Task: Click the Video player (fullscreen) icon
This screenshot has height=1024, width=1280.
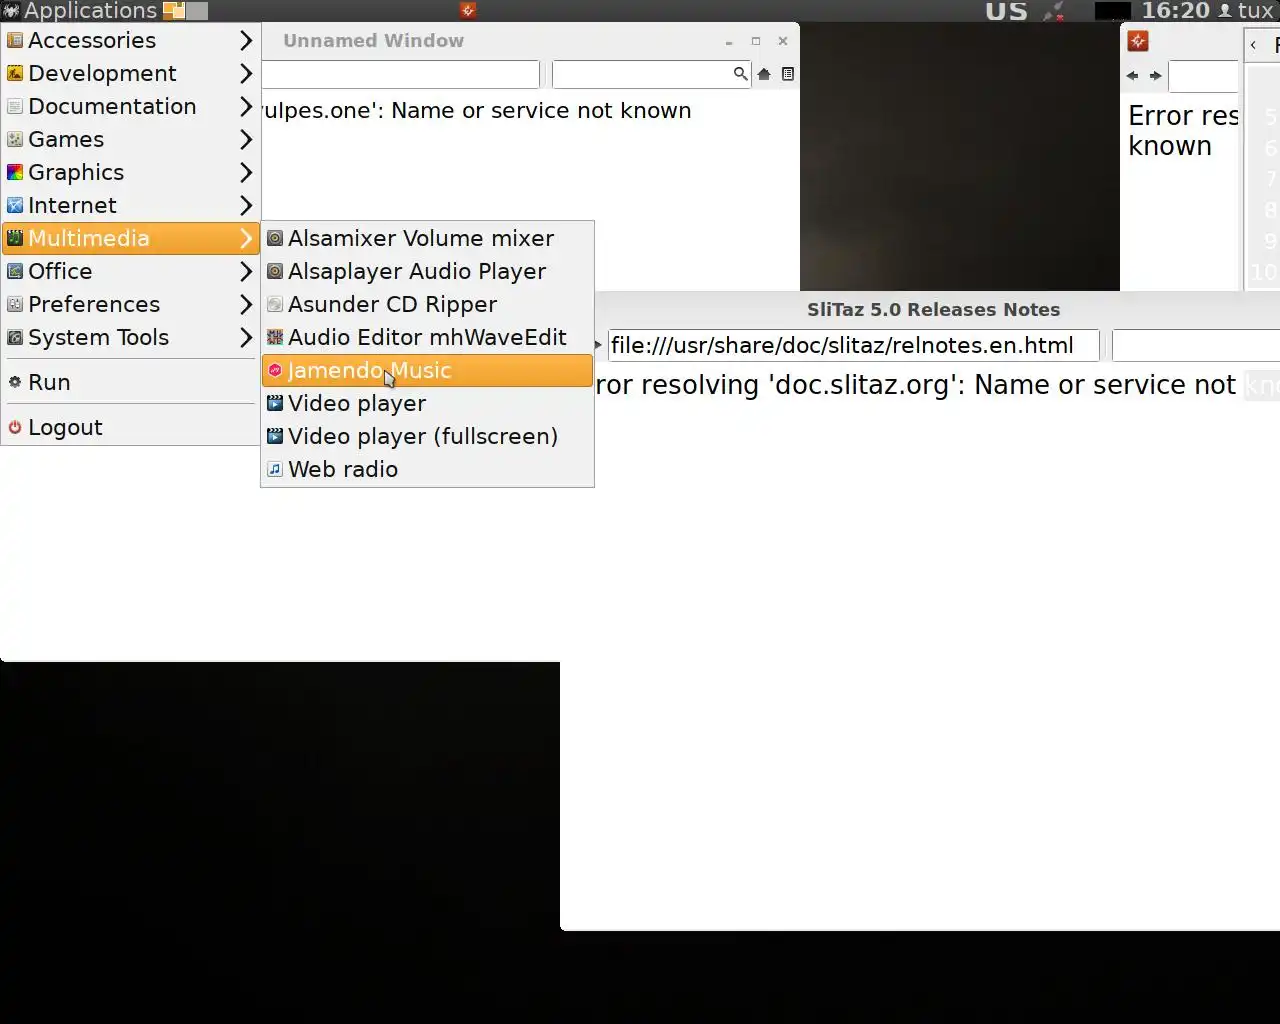Action: tap(275, 437)
